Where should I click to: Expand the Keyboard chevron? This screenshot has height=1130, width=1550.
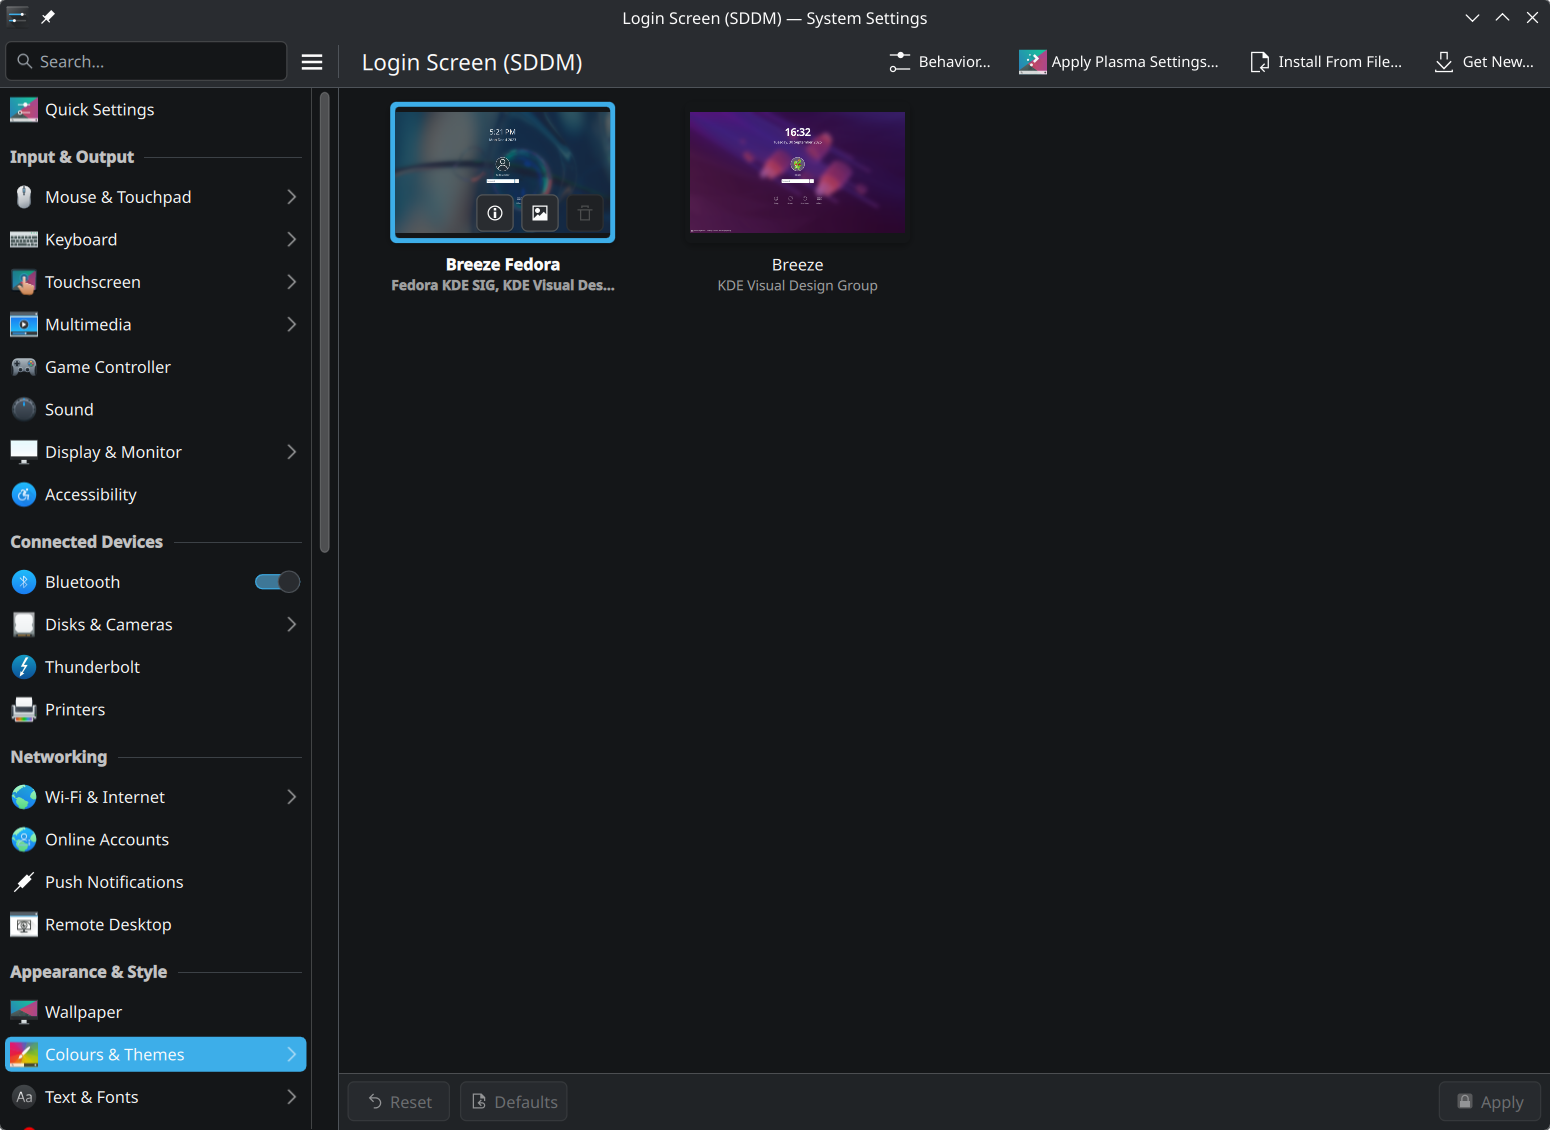(291, 240)
